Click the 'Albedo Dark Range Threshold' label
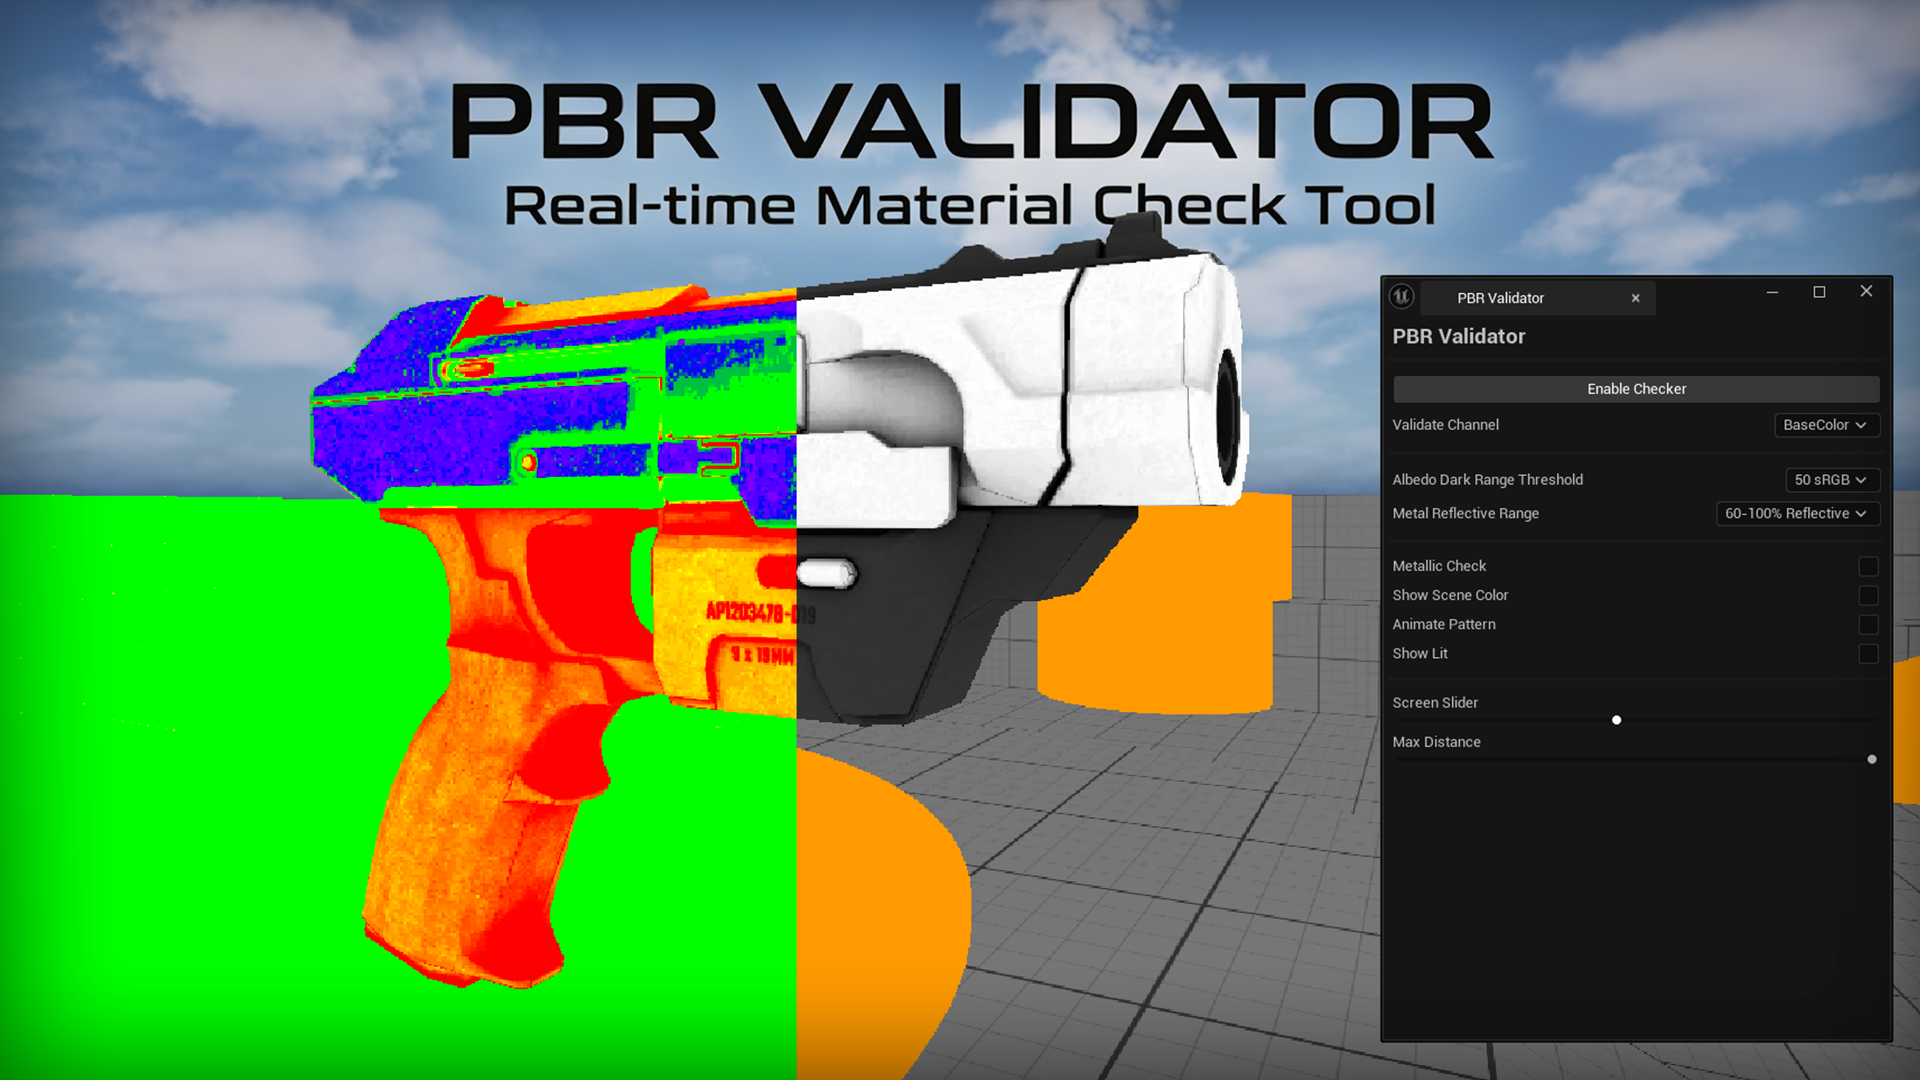Screen dimensions: 1920x1080 (x=1487, y=480)
